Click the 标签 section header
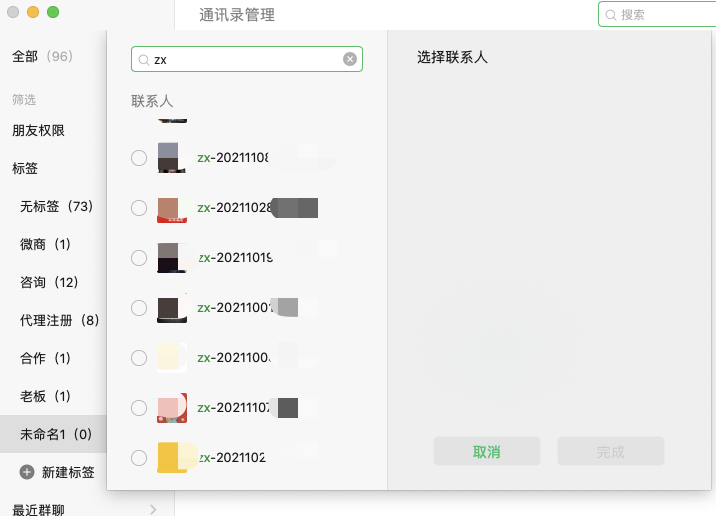The height and width of the screenshot is (516, 716). 25,168
